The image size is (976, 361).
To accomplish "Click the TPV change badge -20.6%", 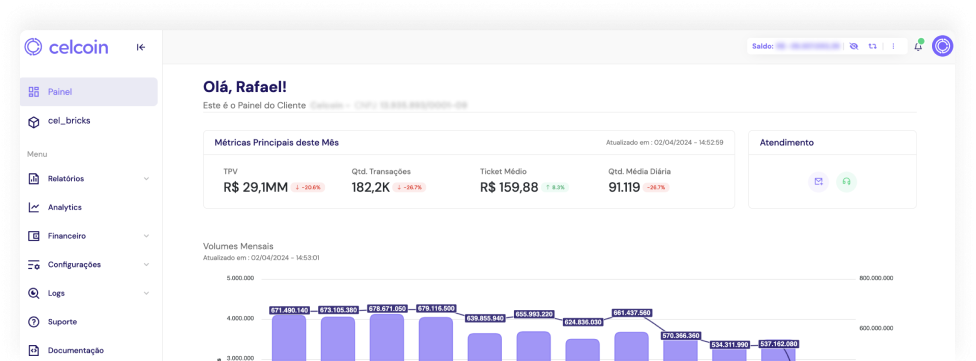I will [307, 187].
